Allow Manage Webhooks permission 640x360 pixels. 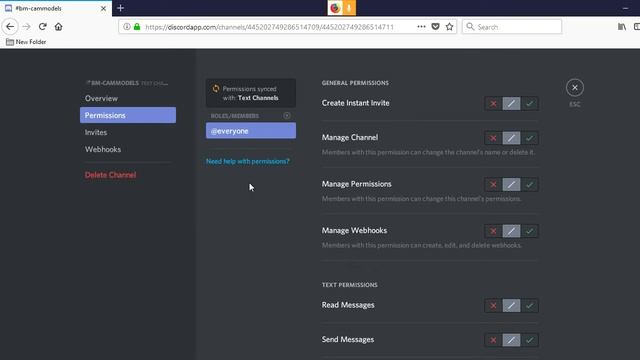(x=529, y=231)
